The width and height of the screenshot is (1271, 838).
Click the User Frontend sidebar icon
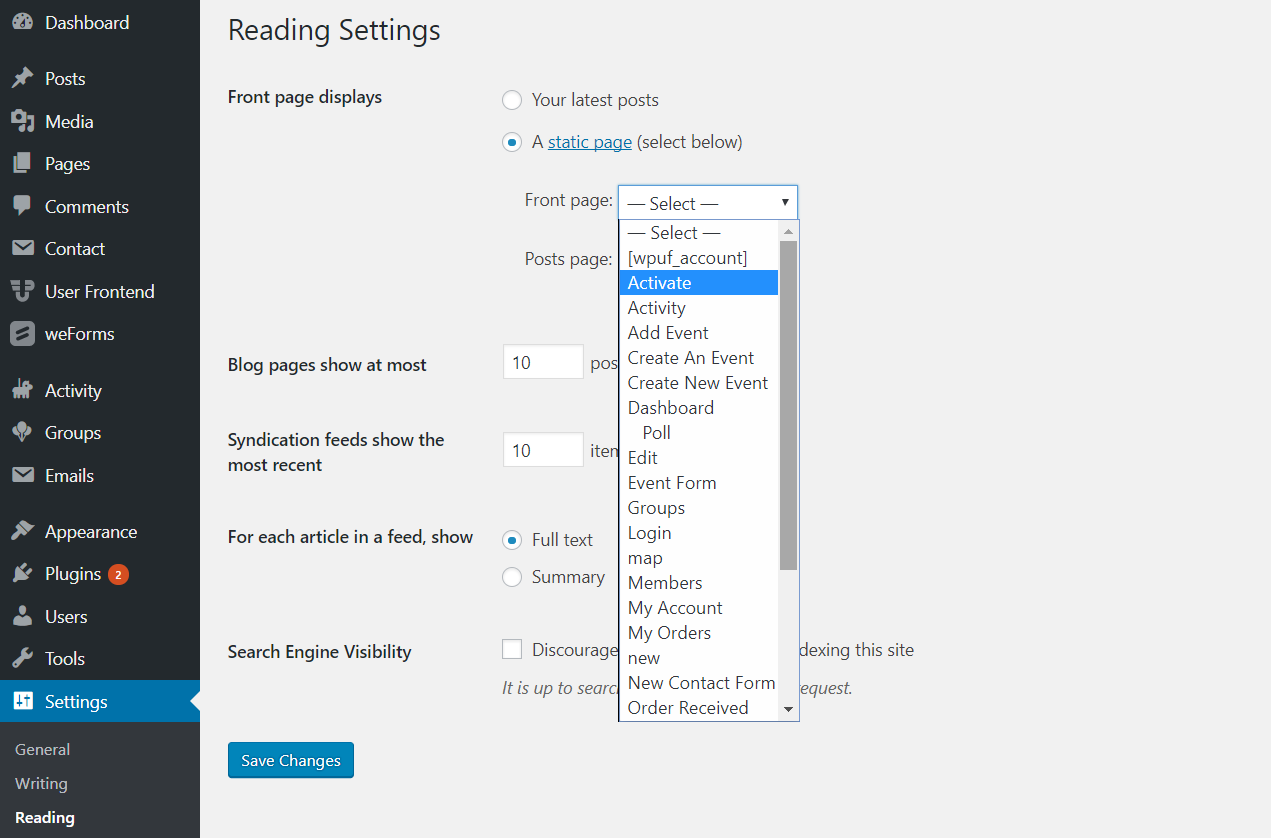pyautogui.click(x=22, y=291)
